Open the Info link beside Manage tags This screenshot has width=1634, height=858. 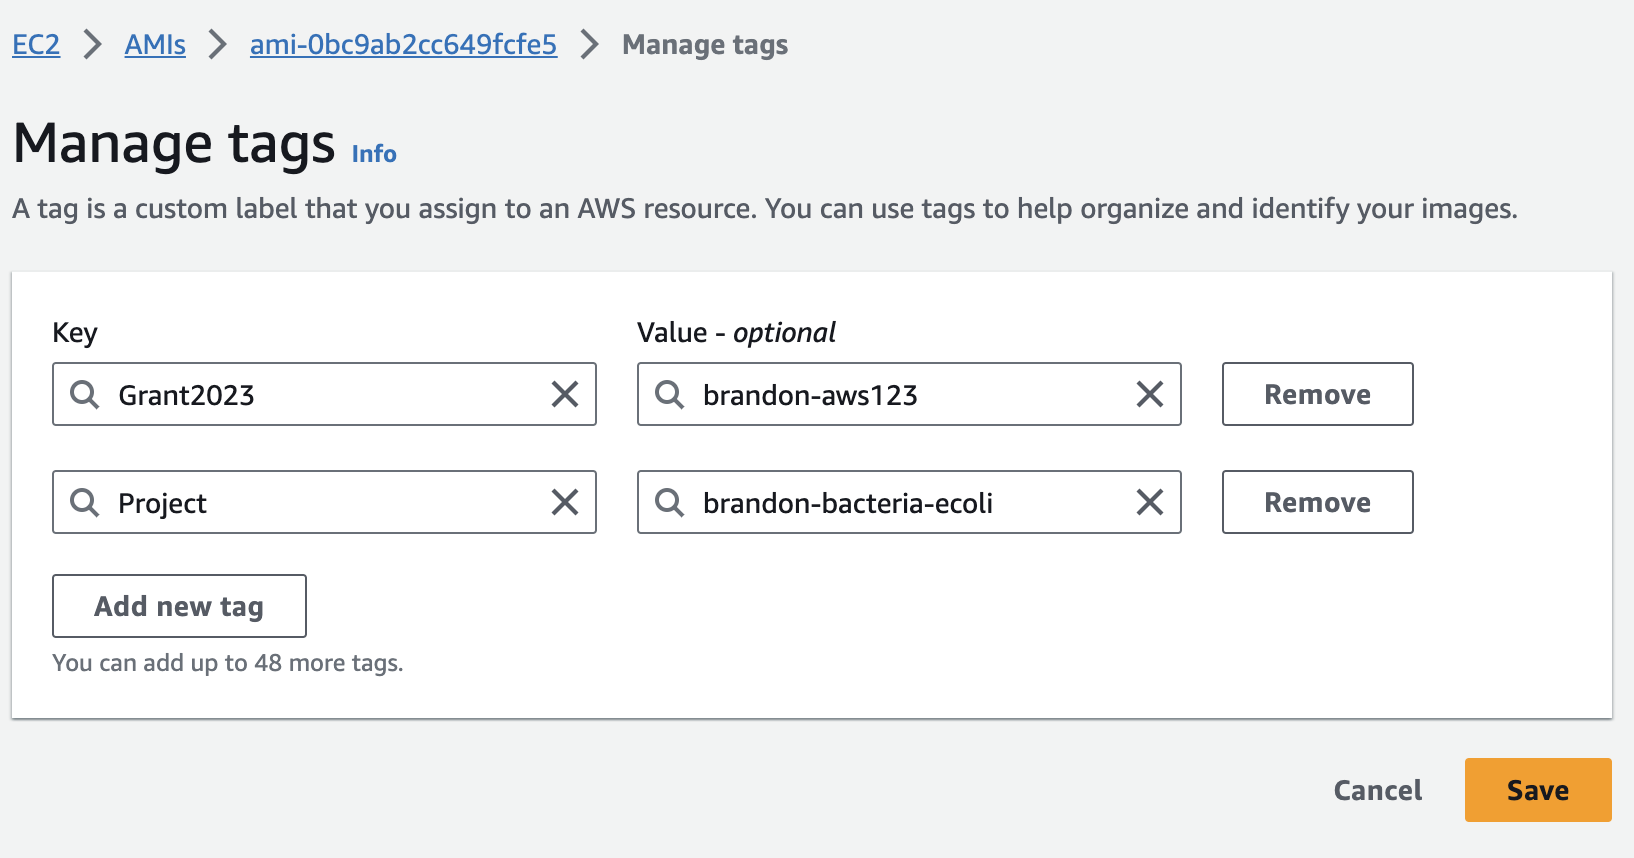(374, 154)
